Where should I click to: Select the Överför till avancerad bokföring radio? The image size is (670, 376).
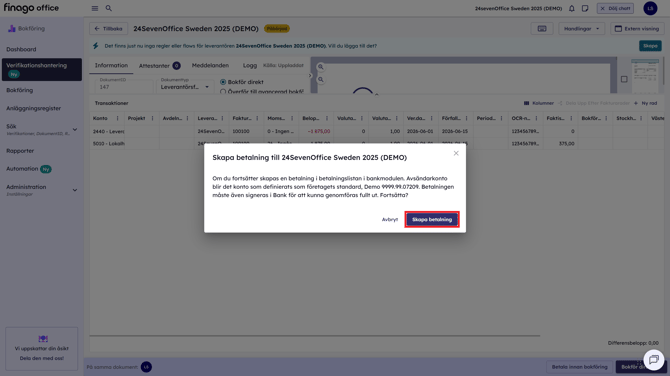pos(223,91)
